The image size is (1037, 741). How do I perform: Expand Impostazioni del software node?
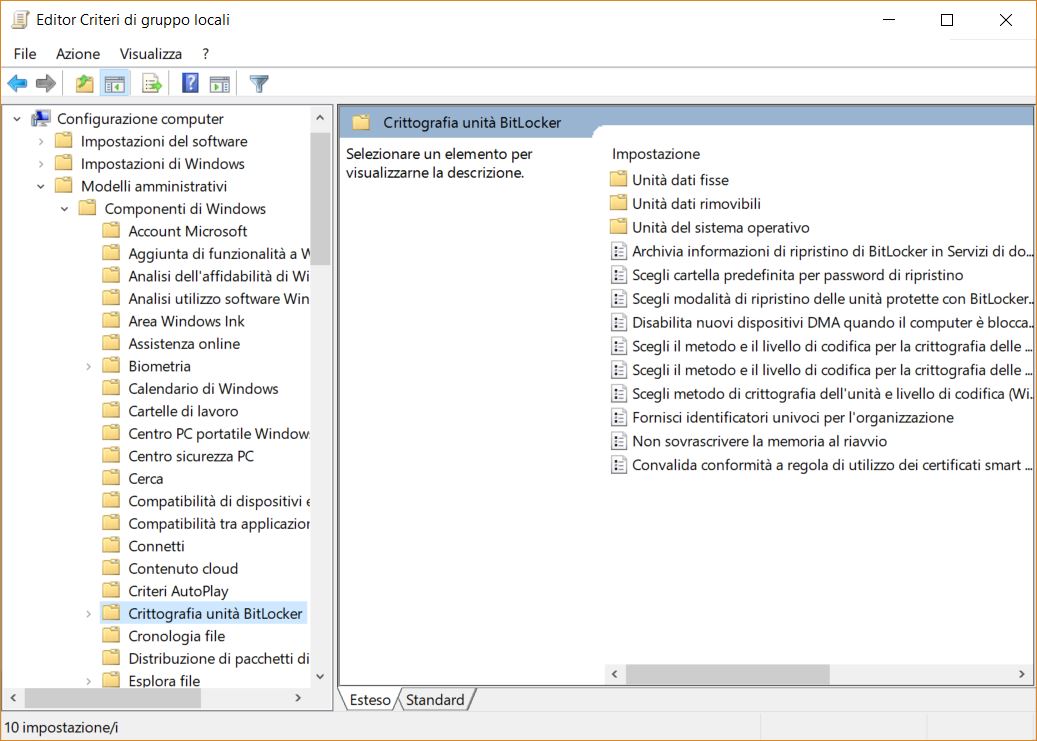coord(41,142)
